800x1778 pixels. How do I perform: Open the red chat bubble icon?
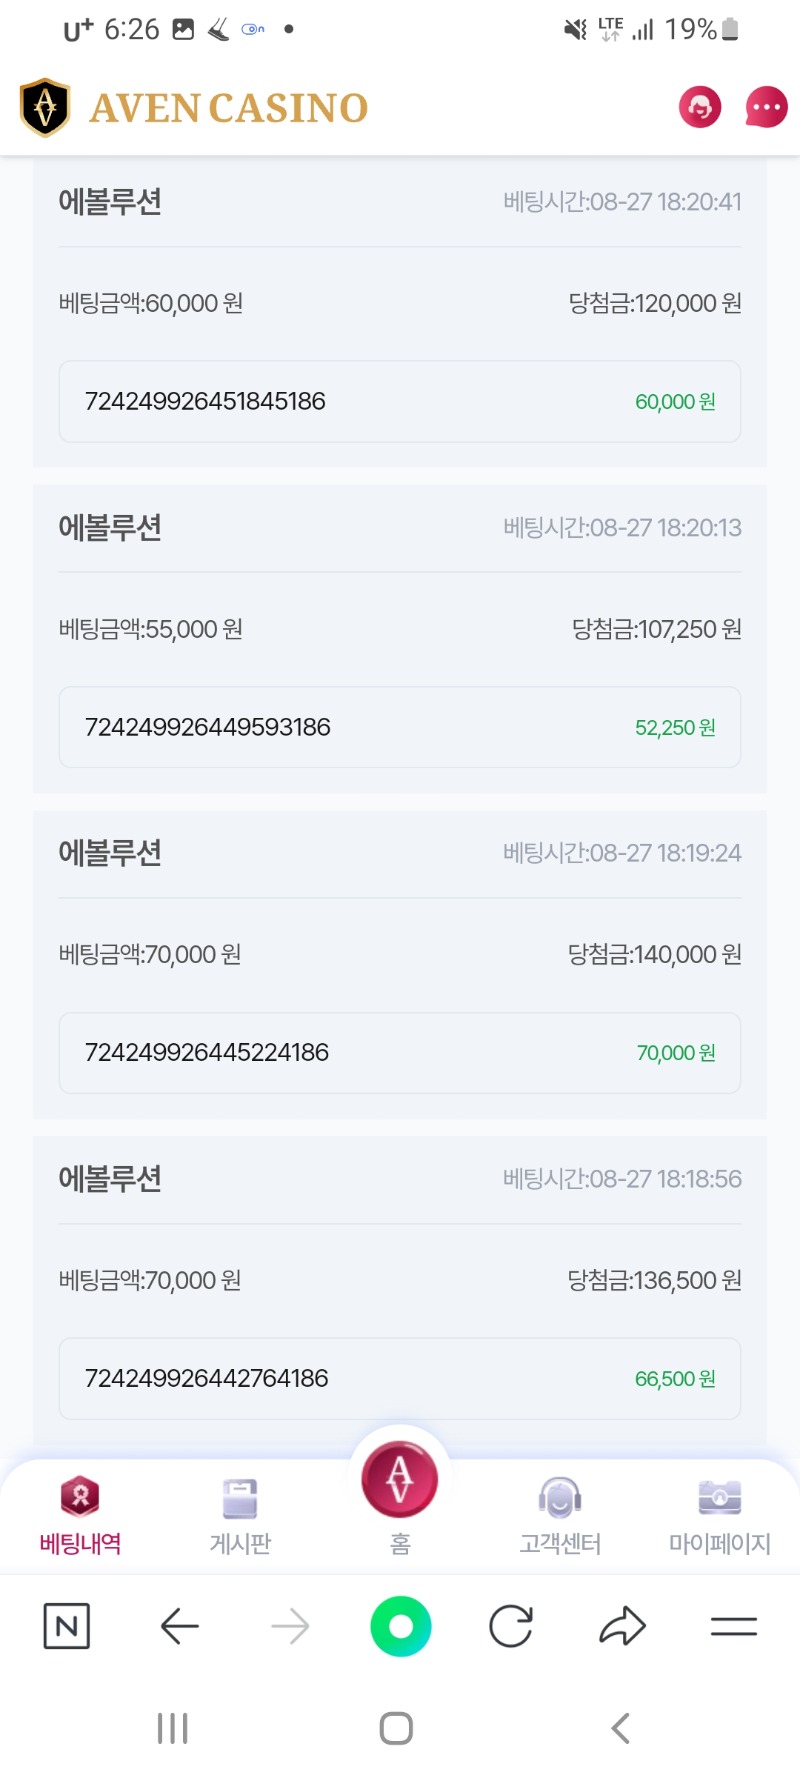coord(766,107)
